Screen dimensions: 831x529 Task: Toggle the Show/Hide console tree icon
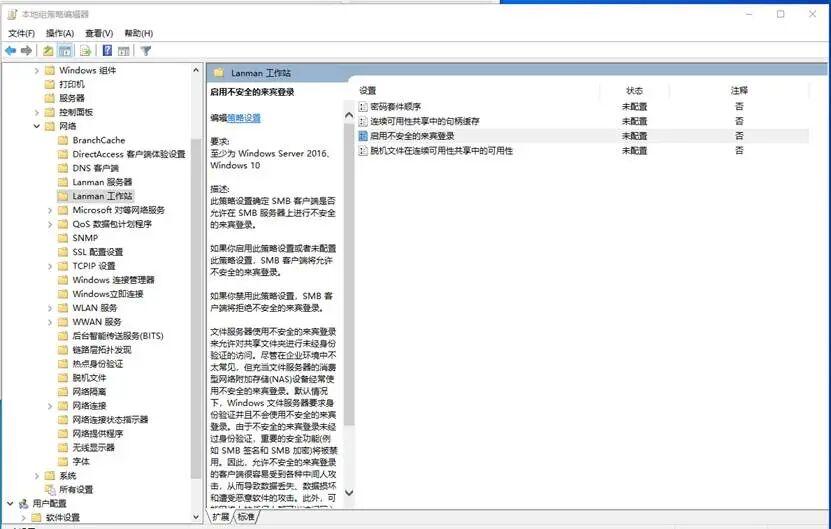pos(65,50)
